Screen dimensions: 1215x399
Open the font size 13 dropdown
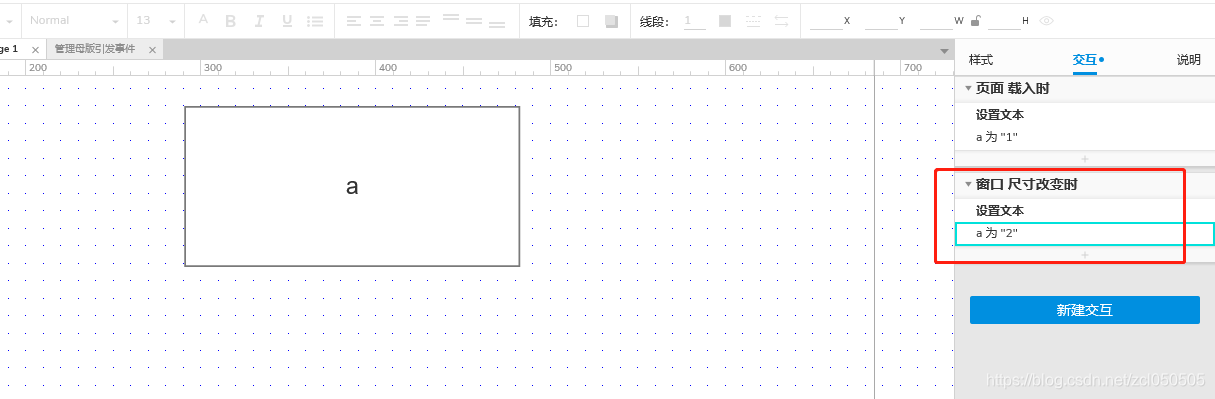156,20
